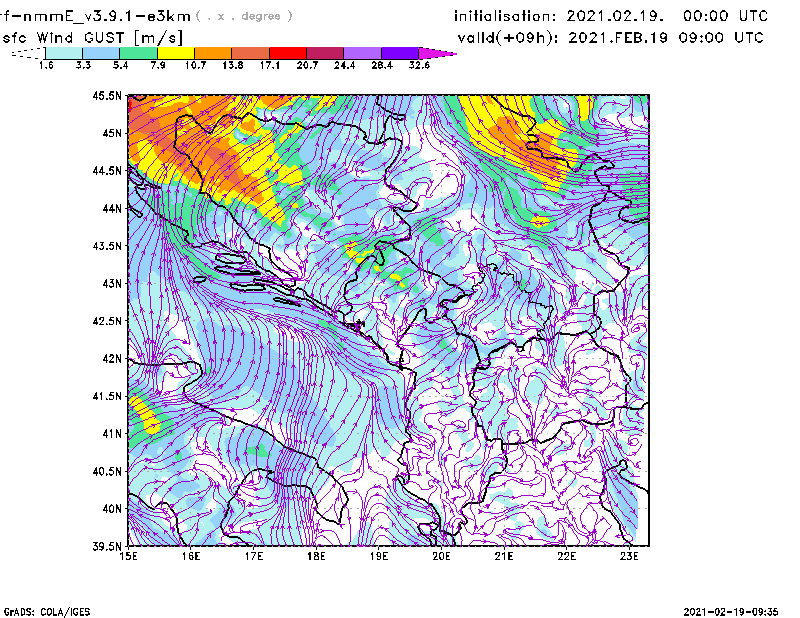
Task: Click the '( . x . degree )' gray text
Action: pyautogui.click(x=244, y=16)
